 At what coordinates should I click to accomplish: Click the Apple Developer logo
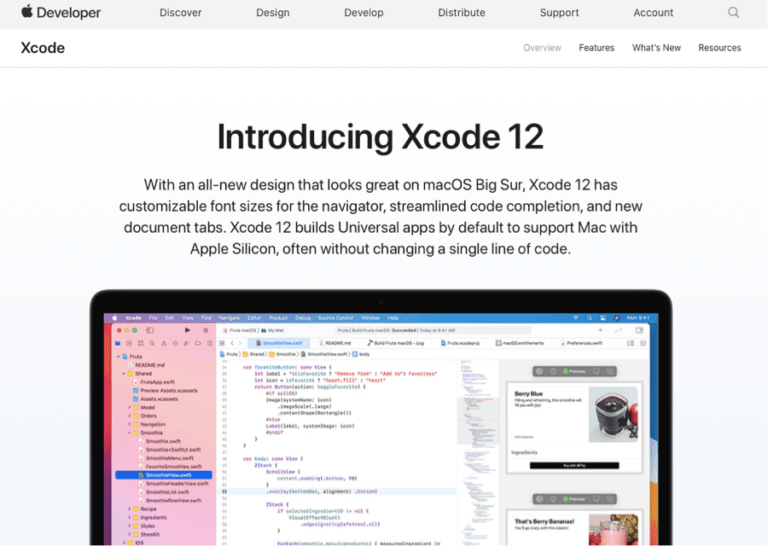(61, 13)
